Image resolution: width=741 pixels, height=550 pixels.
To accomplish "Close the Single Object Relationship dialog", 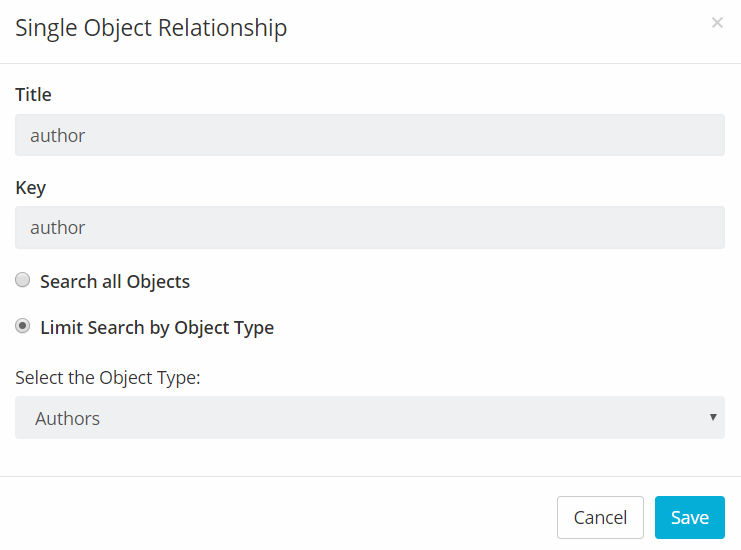I will (x=717, y=23).
